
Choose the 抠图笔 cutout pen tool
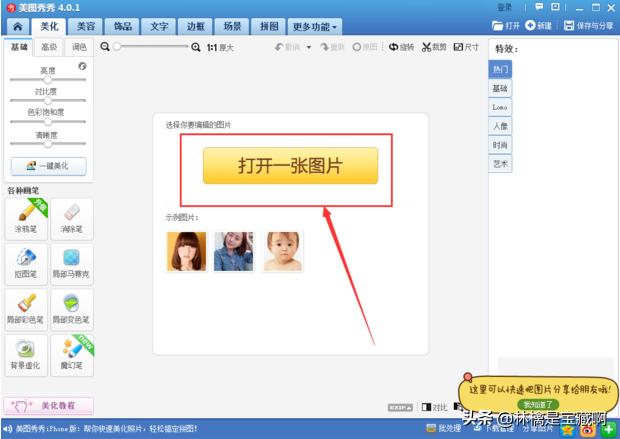click(x=27, y=262)
